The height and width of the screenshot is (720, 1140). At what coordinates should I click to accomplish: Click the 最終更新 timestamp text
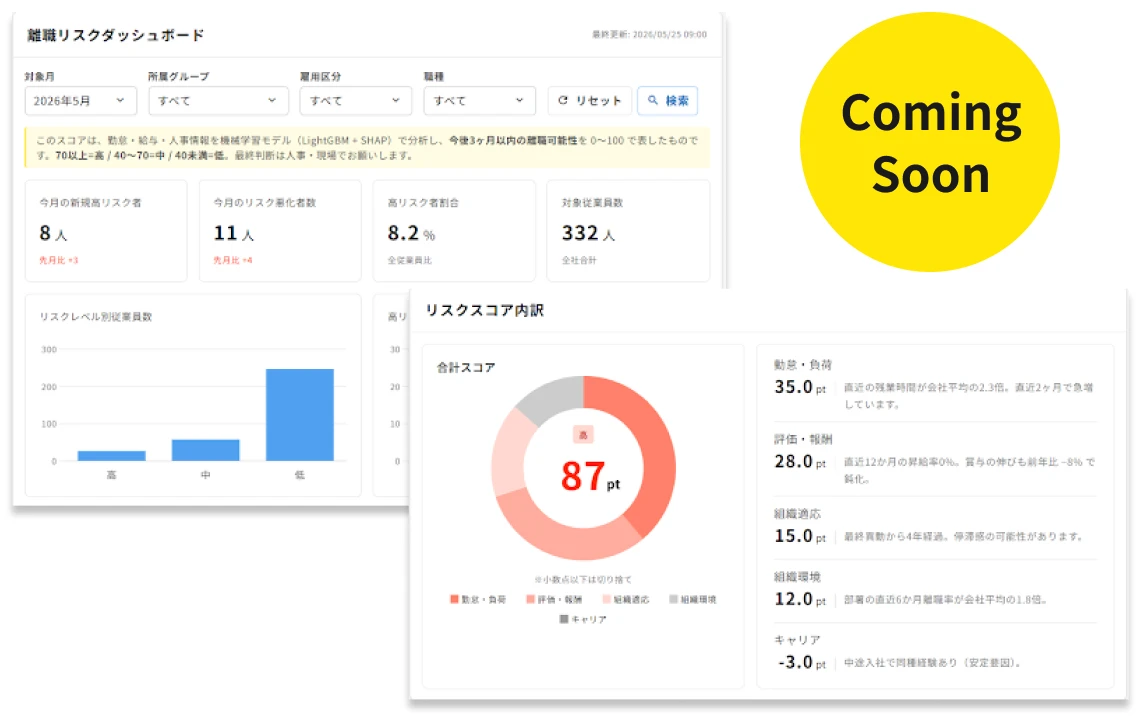tap(649, 34)
